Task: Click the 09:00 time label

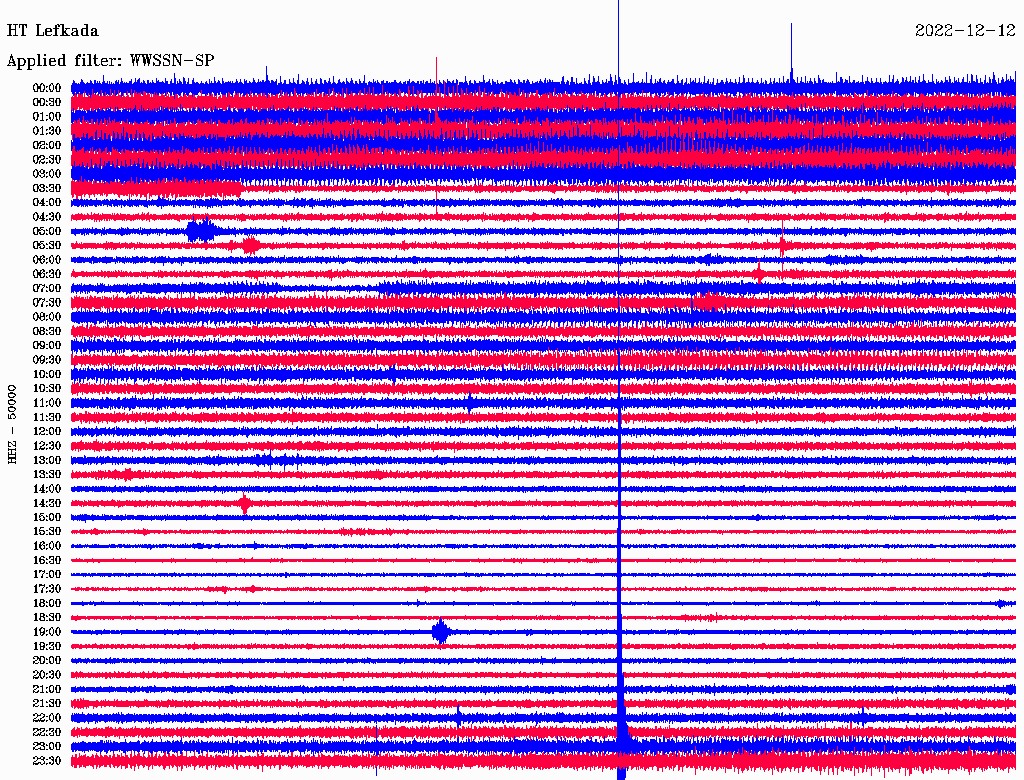Action: (47, 346)
